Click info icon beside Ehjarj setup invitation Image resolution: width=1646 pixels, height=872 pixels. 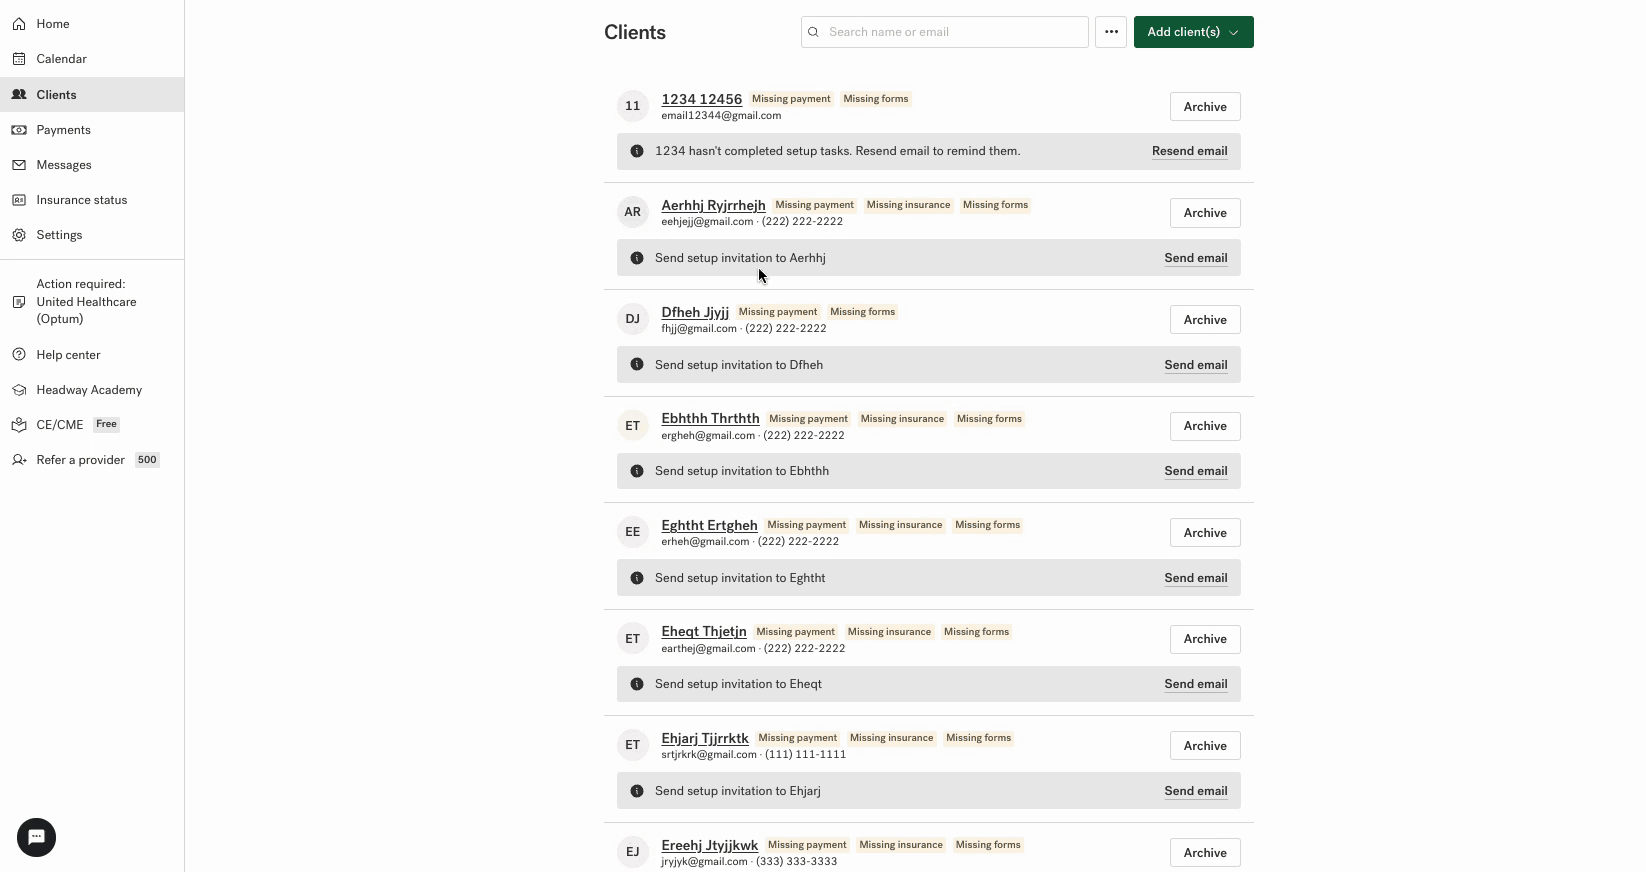point(637,791)
